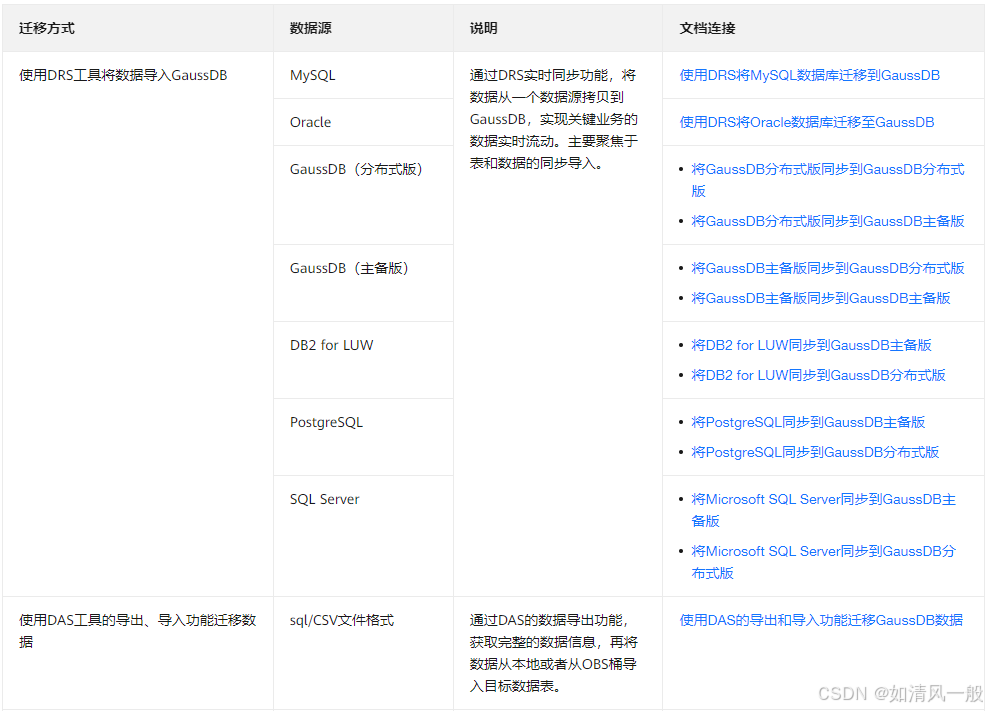Screen dimensions: 987x711
Task: Select the Oracle data source cell
Action: (x=363, y=122)
